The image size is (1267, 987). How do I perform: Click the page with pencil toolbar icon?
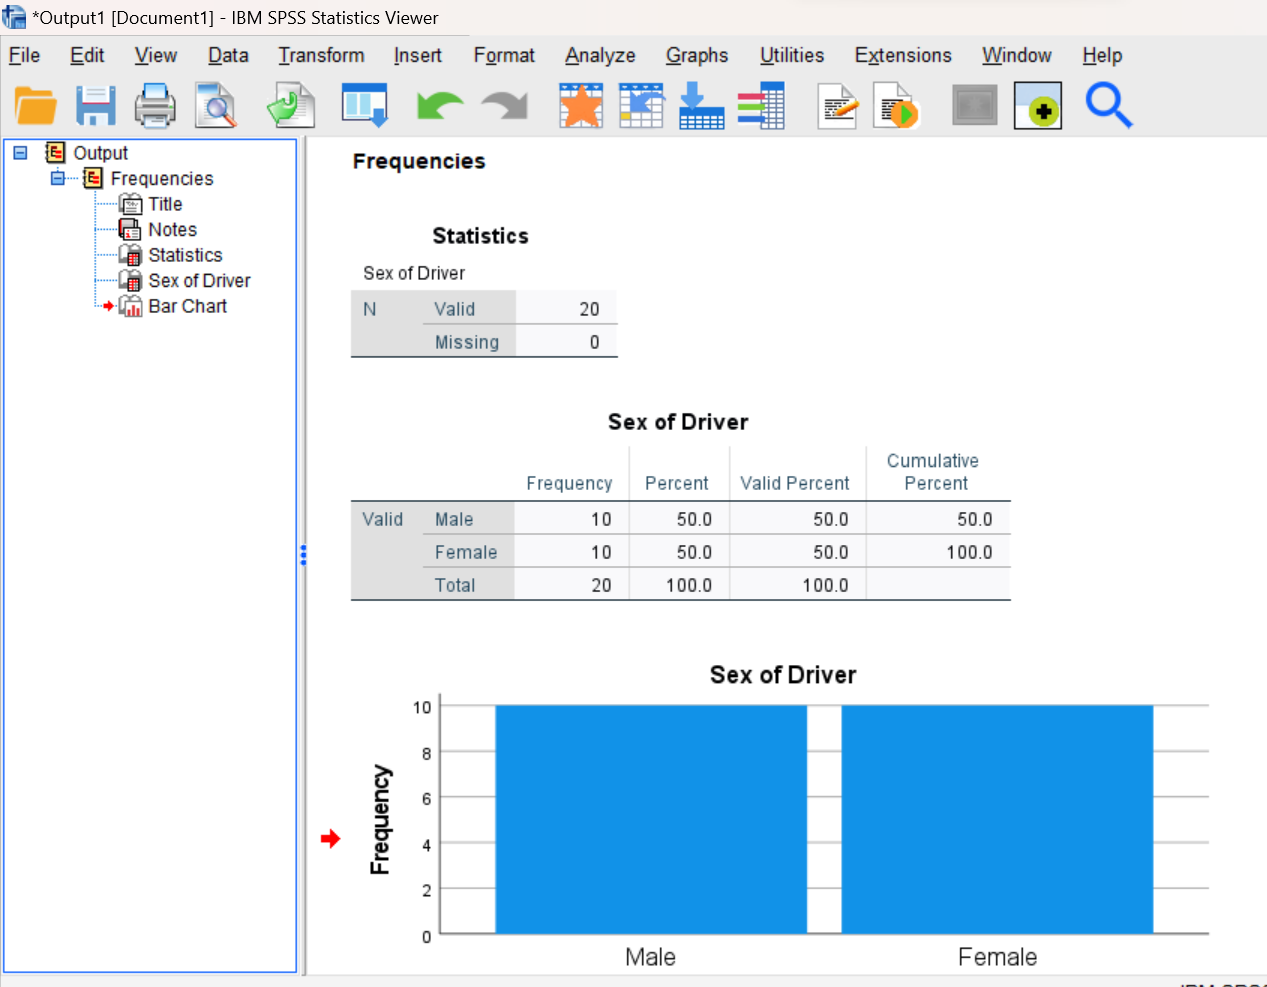coord(838,106)
